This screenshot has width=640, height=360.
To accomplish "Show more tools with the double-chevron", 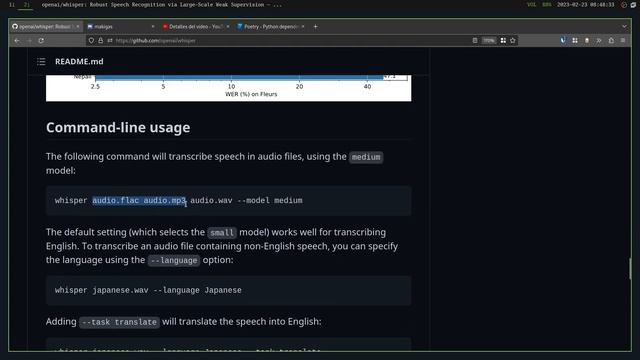I will [x=599, y=40].
